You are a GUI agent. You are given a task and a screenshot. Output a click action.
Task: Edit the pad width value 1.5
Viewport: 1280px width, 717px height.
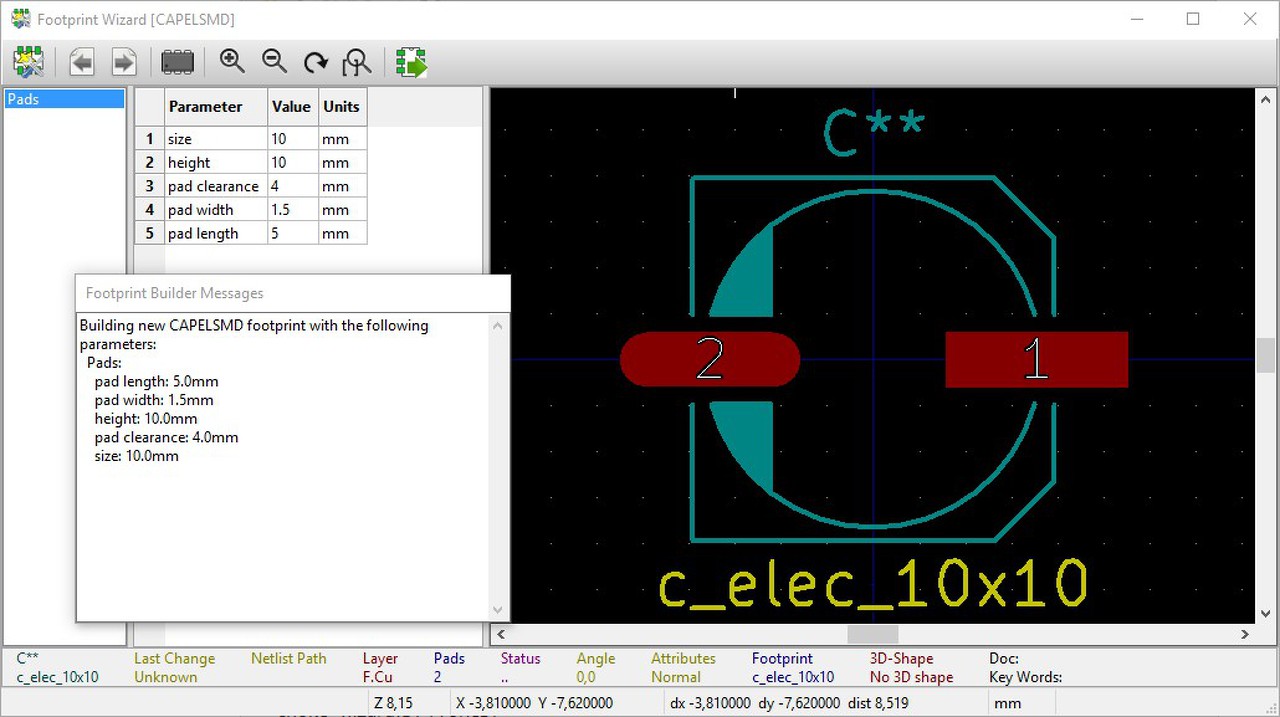coord(293,210)
